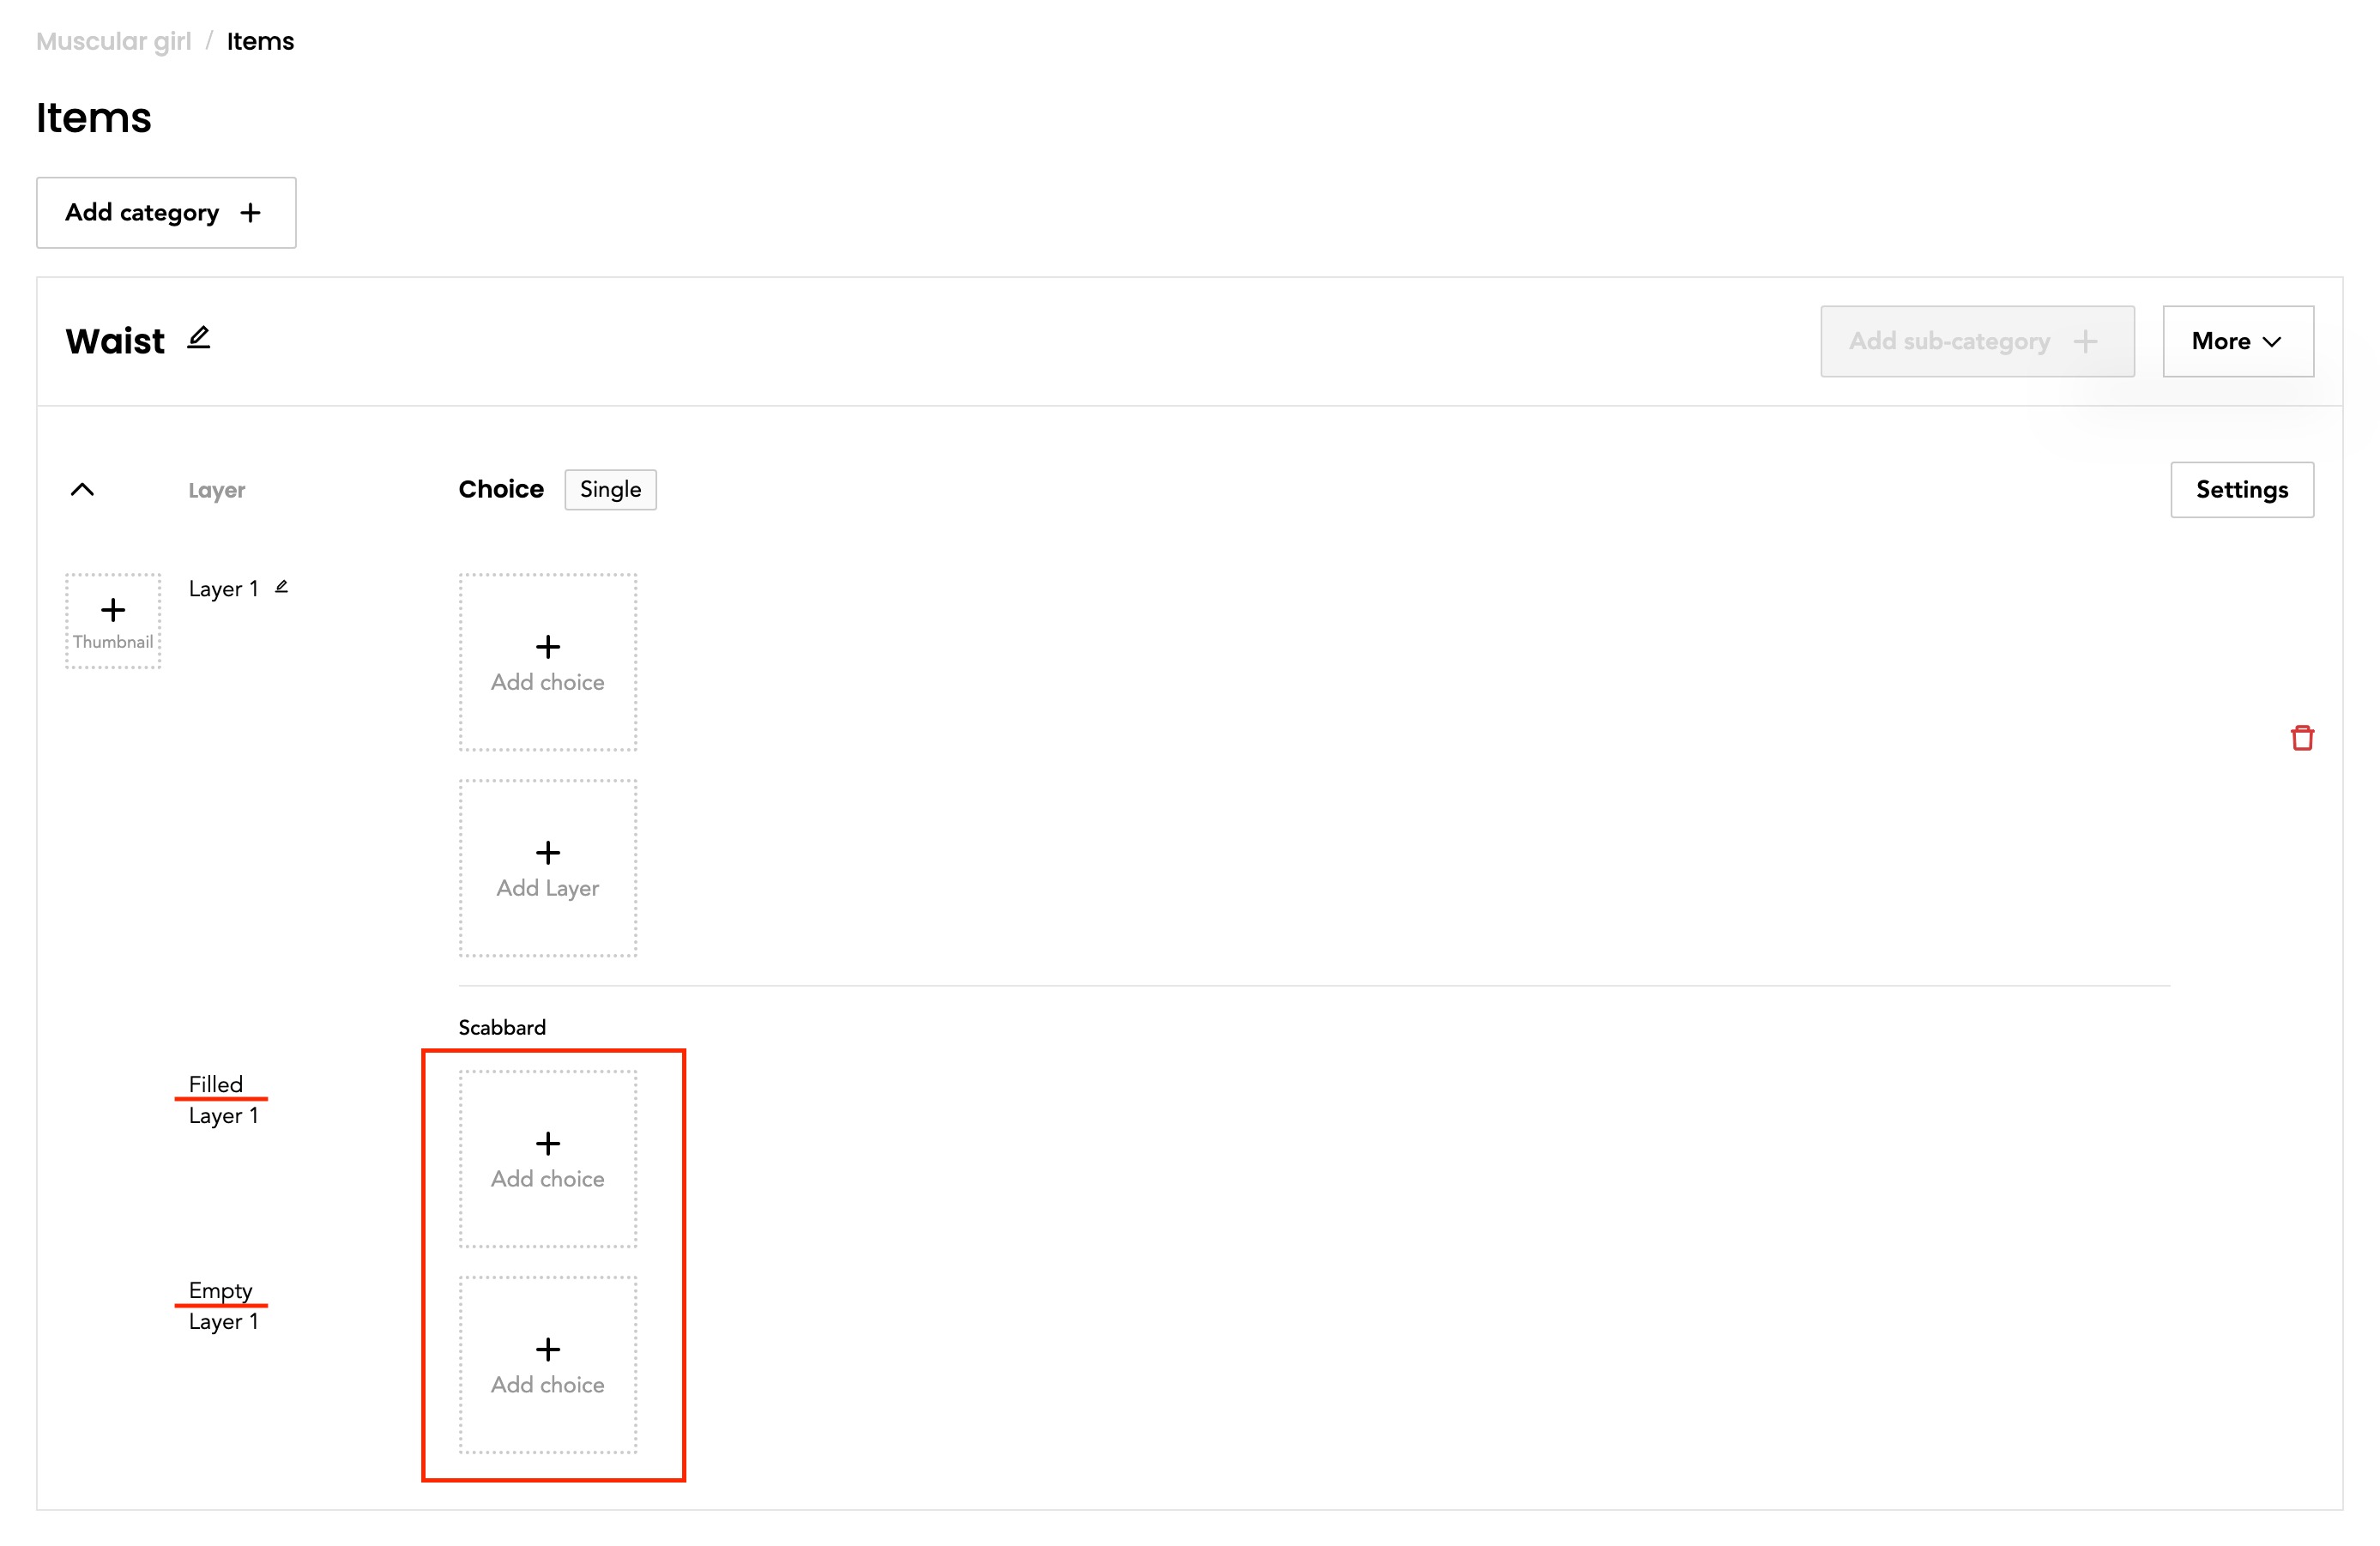The image size is (2380, 1546).
Task: Open the More dropdown menu
Action: (x=2237, y=342)
